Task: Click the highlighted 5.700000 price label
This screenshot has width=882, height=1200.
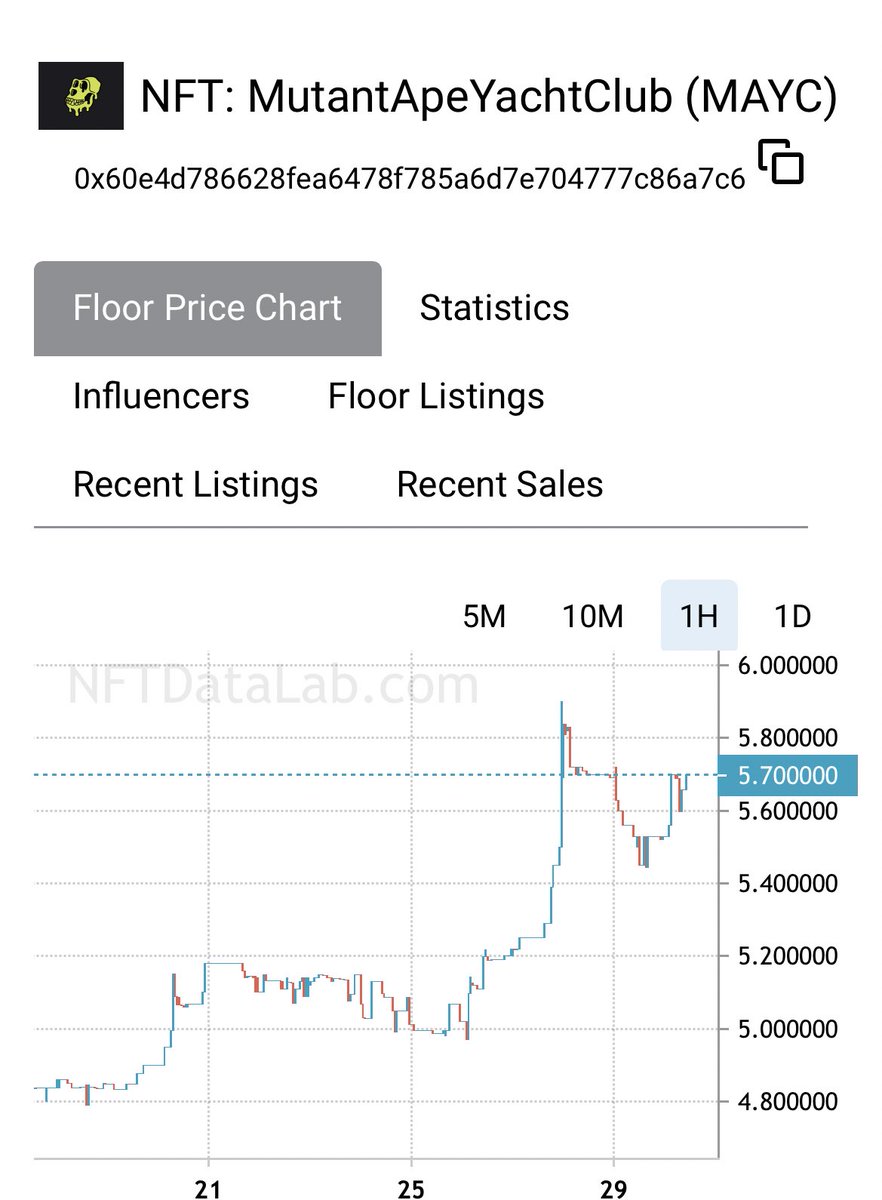Action: [x=789, y=775]
